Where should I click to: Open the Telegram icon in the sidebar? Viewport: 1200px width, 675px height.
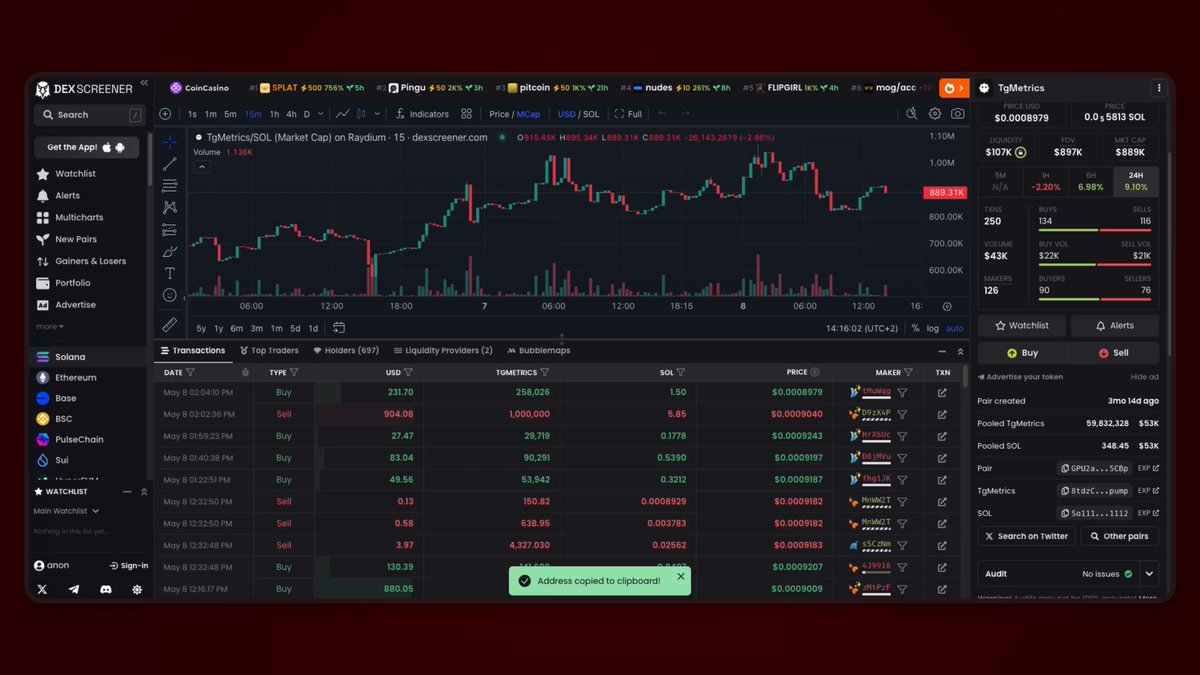pos(73,590)
